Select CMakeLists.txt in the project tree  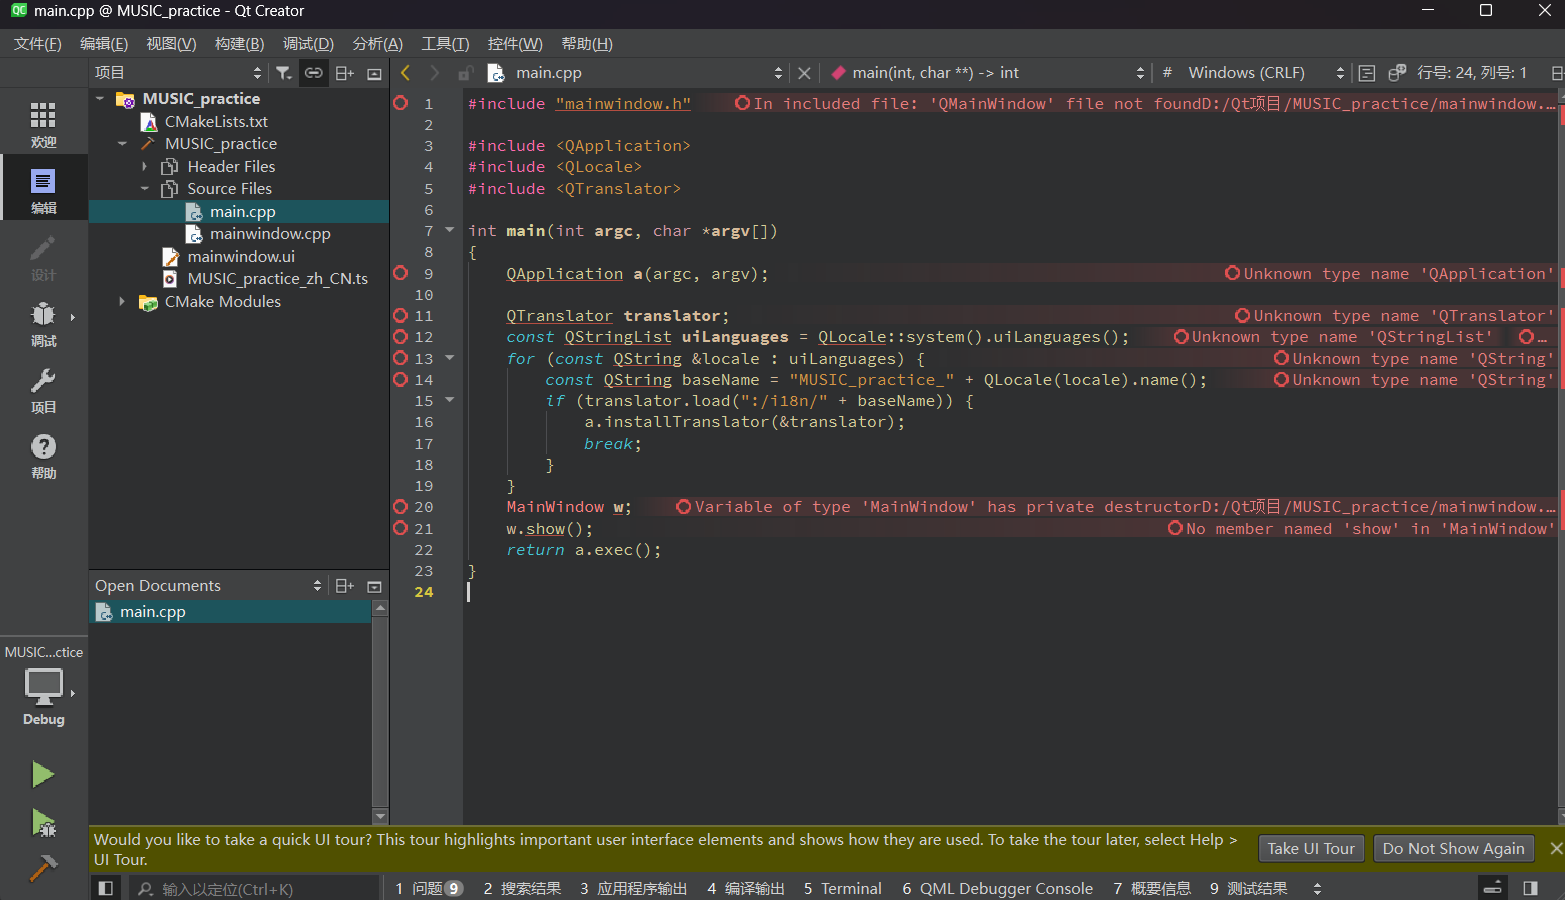[216, 122]
